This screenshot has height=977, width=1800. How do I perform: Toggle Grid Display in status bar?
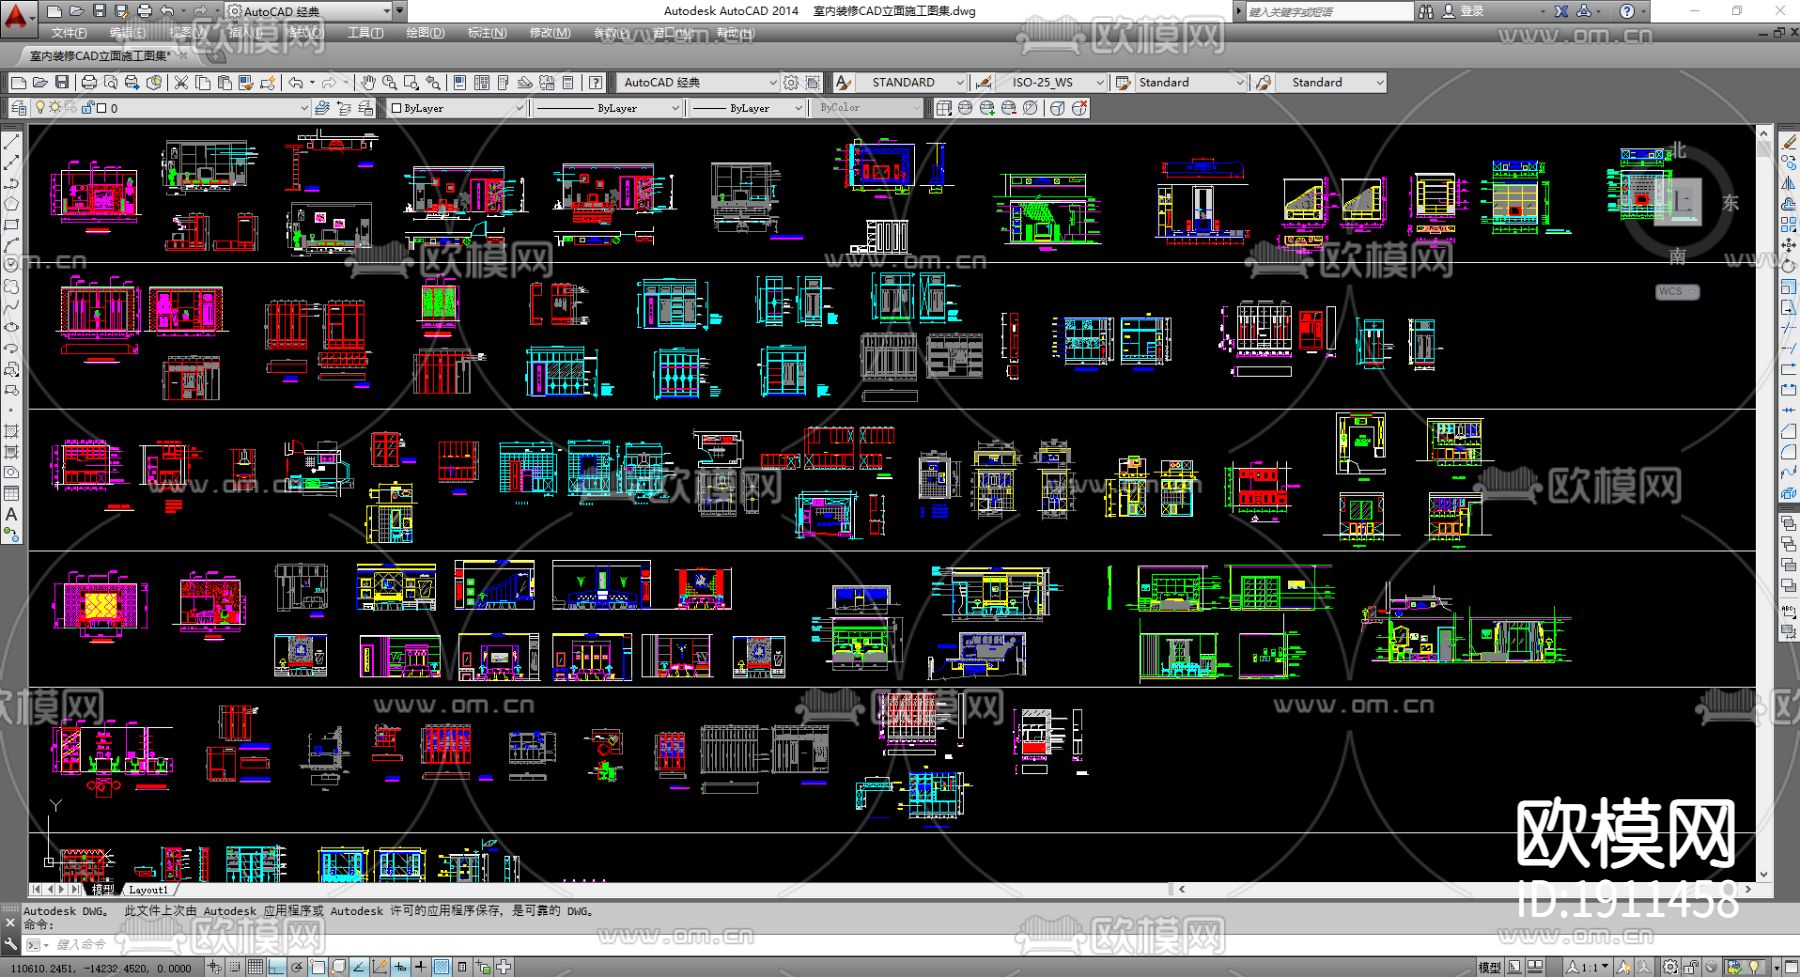coord(255,967)
